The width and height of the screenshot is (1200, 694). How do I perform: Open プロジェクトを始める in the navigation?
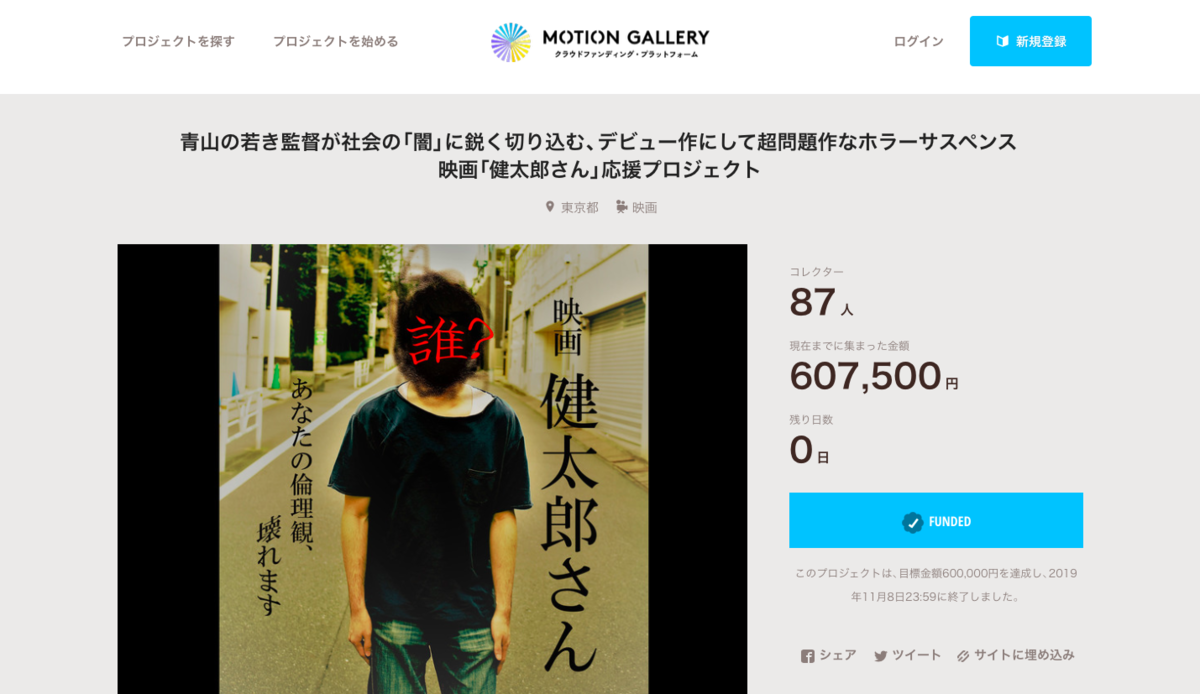click(336, 41)
